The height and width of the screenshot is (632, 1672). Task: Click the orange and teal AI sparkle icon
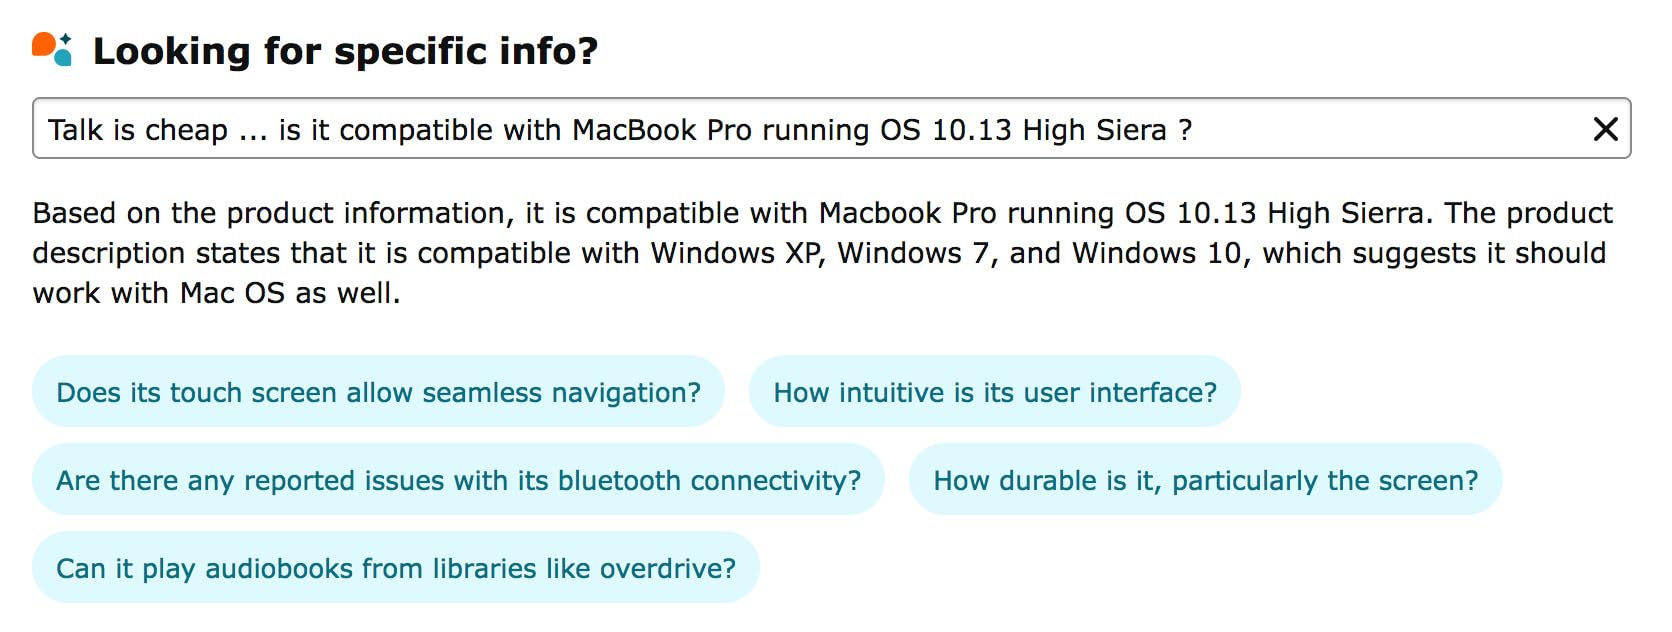[52, 49]
